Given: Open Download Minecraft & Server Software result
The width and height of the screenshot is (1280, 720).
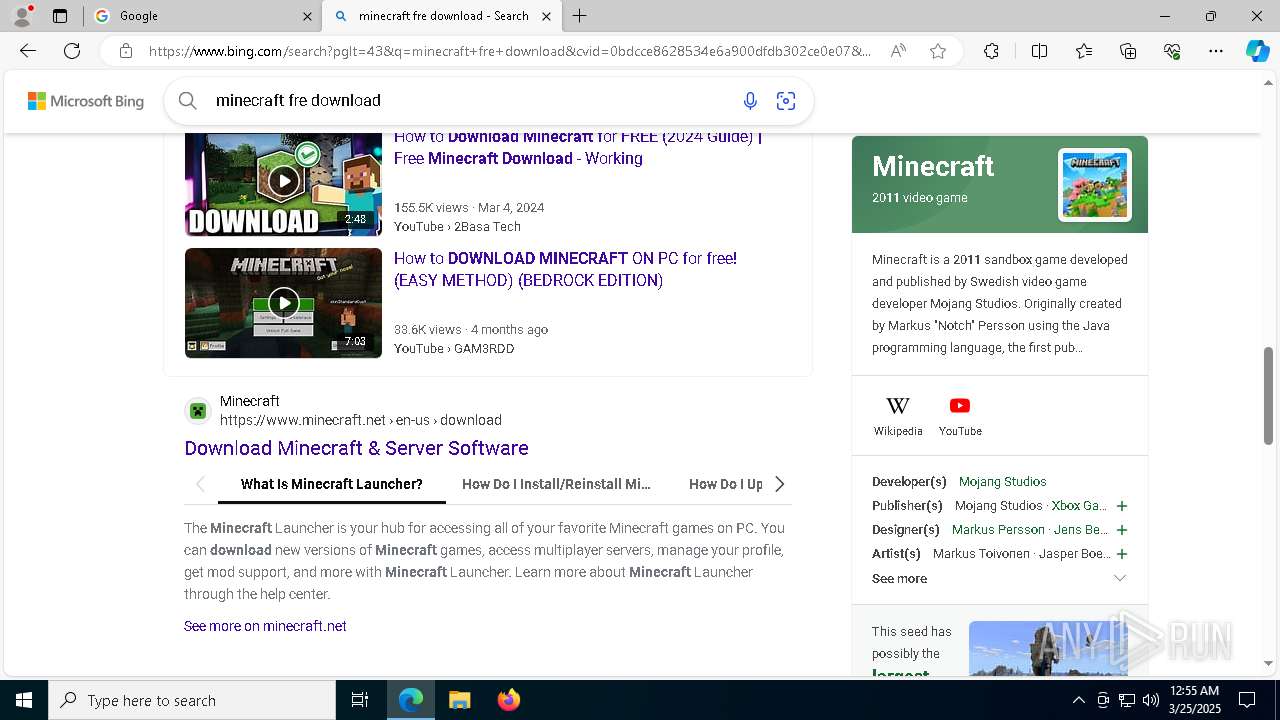Looking at the screenshot, I should point(356,448).
